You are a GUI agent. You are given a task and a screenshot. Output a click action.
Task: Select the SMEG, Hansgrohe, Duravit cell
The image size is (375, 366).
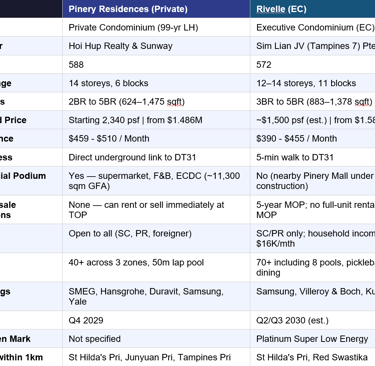[x=156, y=296]
